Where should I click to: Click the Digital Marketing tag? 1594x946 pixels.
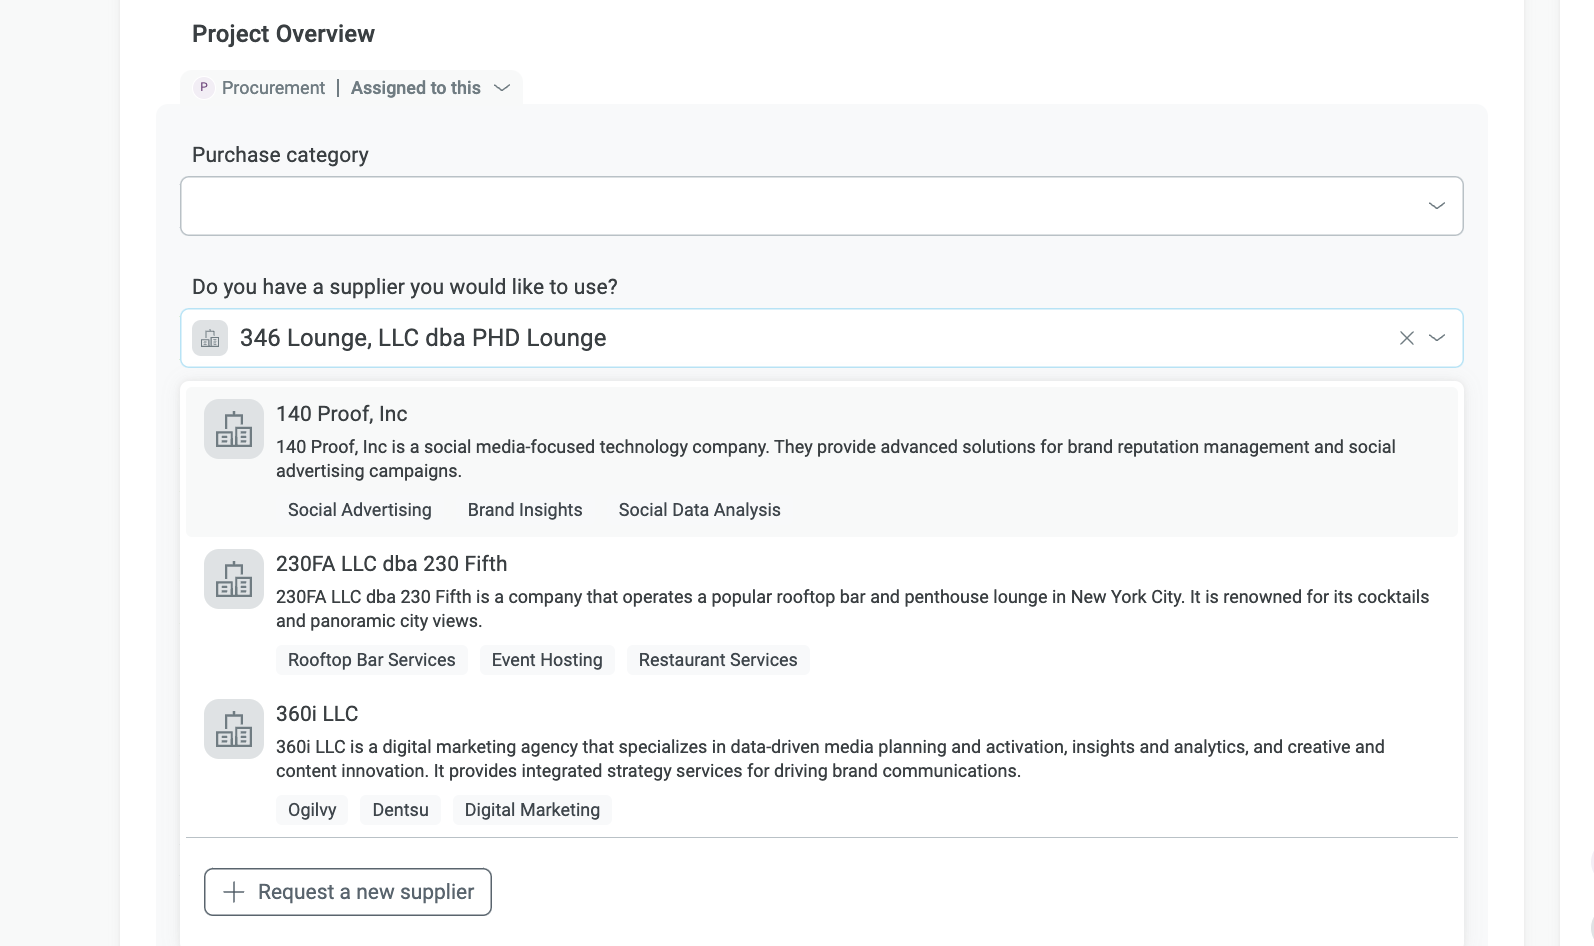click(532, 810)
